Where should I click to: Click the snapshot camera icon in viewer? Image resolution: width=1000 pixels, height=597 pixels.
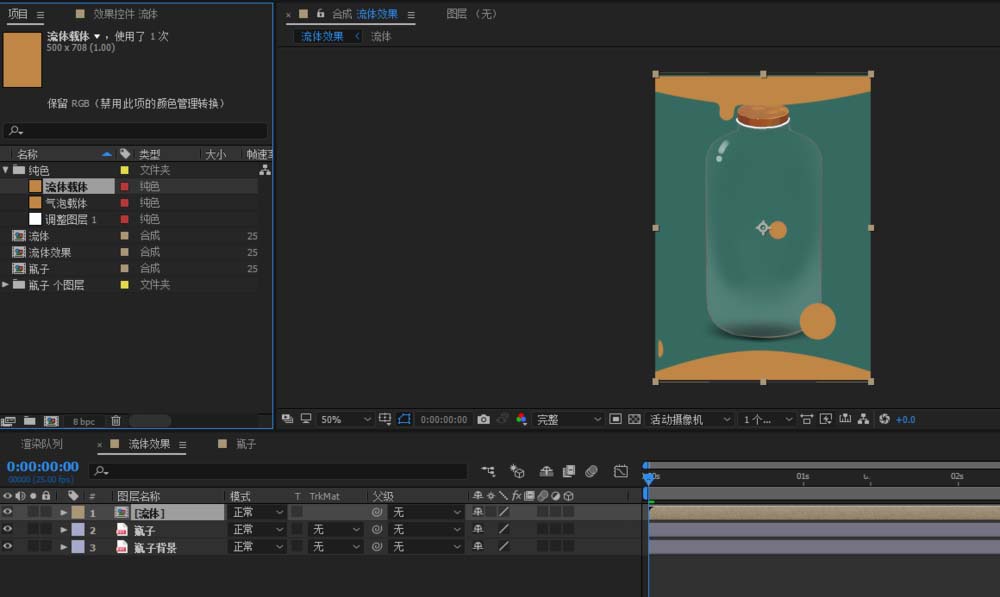click(x=484, y=419)
